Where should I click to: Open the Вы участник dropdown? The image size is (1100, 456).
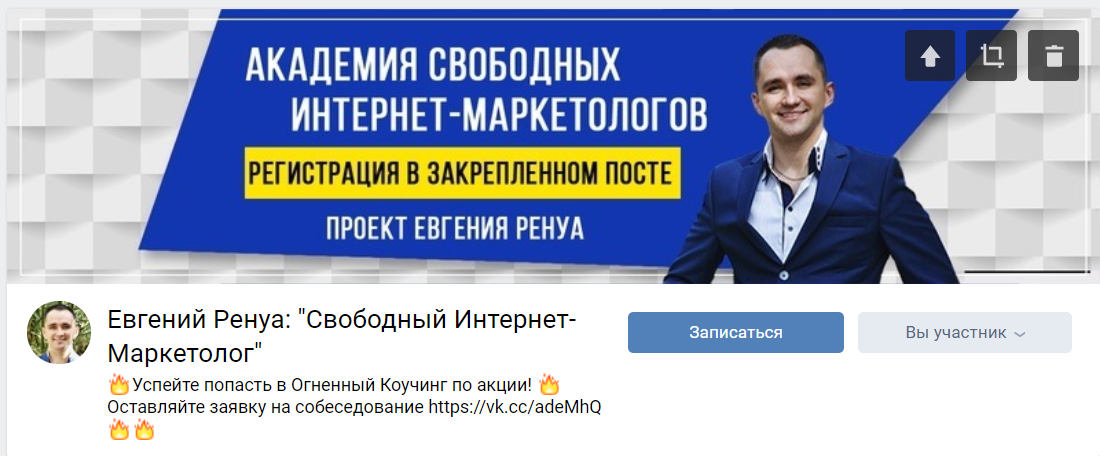[965, 333]
